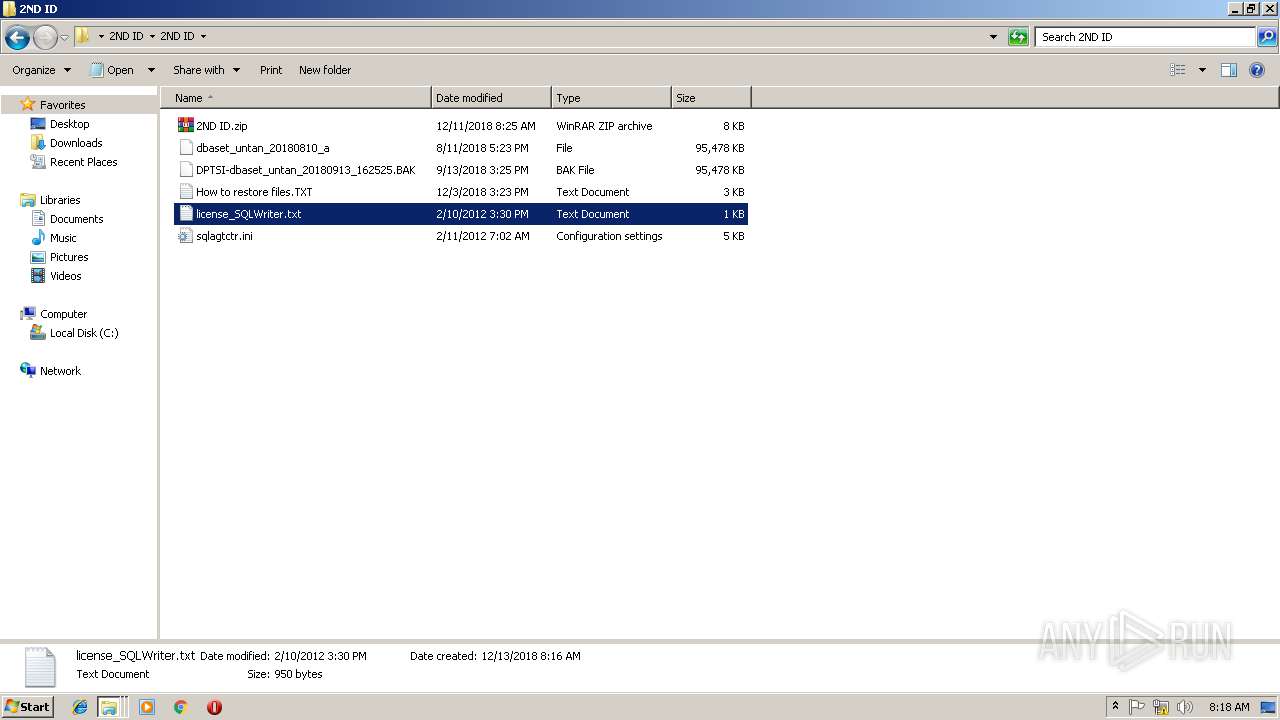Select the DPTSI-dbaset_untan BAK file icon

[185, 170]
